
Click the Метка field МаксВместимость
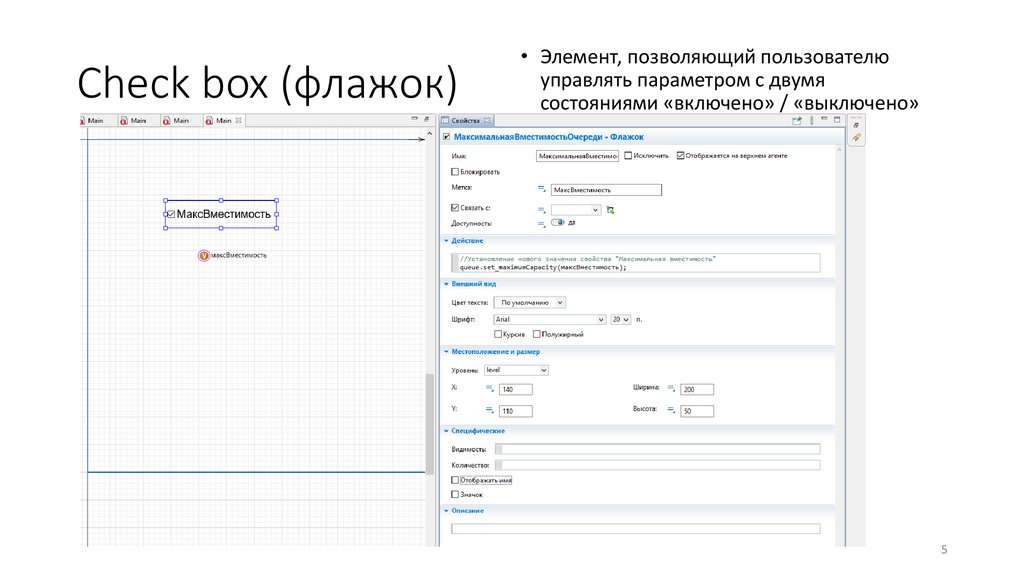tap(606, 190)
